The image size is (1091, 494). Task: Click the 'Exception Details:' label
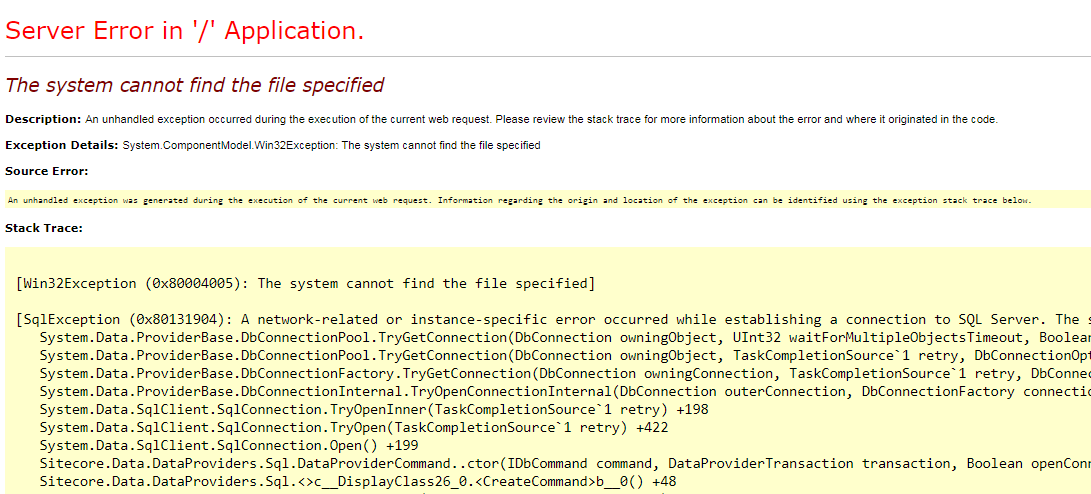(62, 145)
